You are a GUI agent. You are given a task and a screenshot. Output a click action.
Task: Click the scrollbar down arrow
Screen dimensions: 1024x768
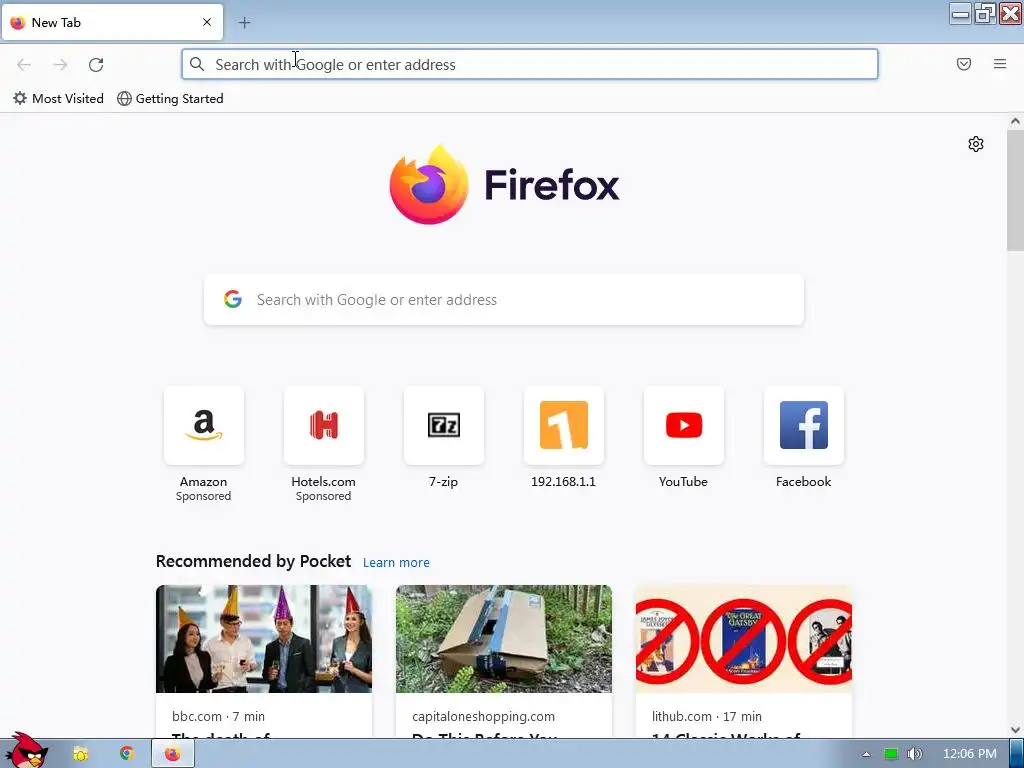coord(1015,730)
